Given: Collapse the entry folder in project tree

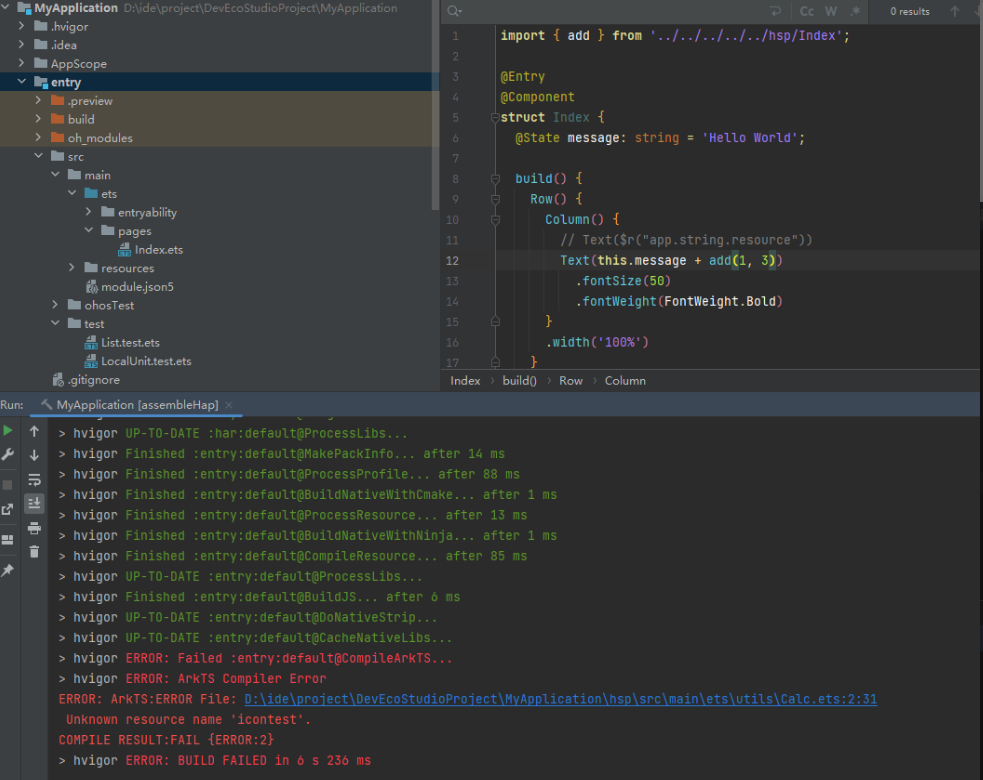Looking at the screenshot, I should point(22,82).
